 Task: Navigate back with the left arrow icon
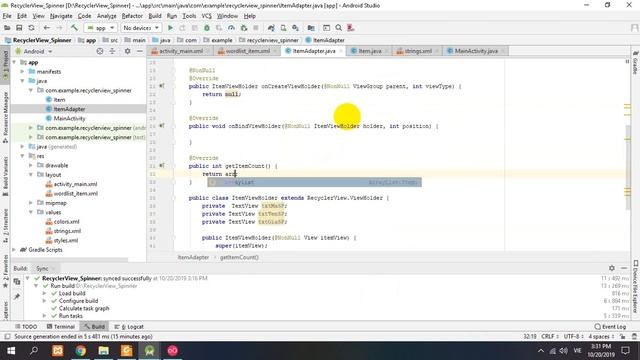click(47, 28)
